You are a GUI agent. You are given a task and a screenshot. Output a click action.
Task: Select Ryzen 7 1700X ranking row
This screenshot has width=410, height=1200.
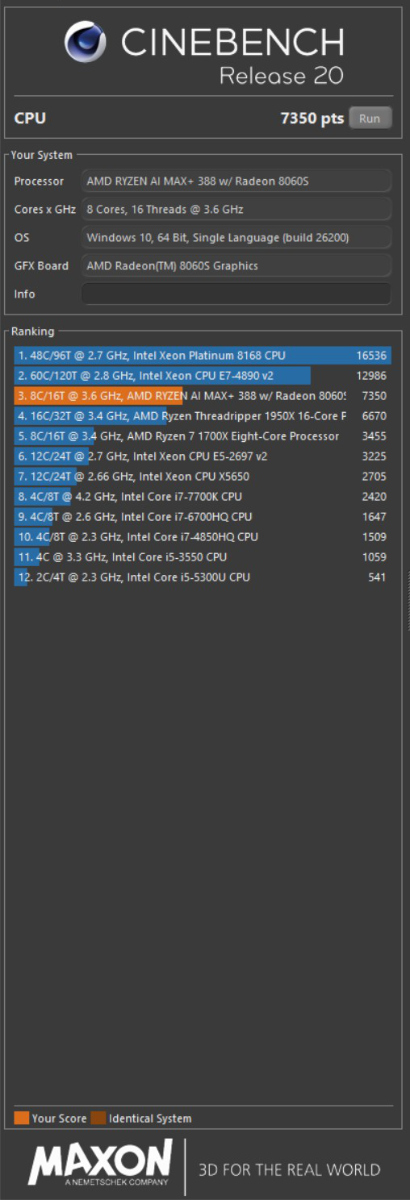click(202, 436)
